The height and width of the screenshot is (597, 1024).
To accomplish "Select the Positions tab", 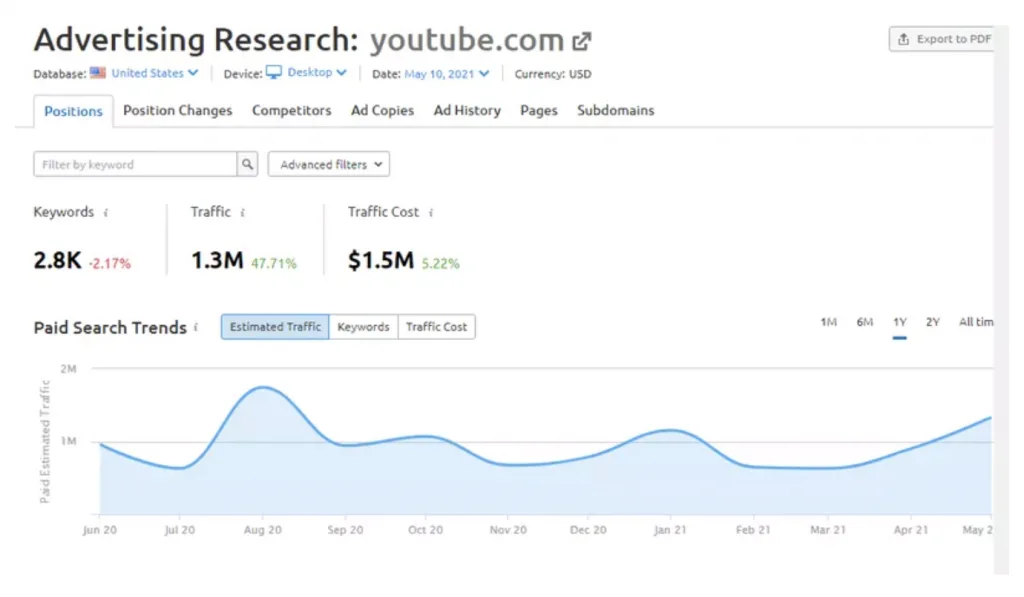I will pyautogui.click(x=73, y=111).
